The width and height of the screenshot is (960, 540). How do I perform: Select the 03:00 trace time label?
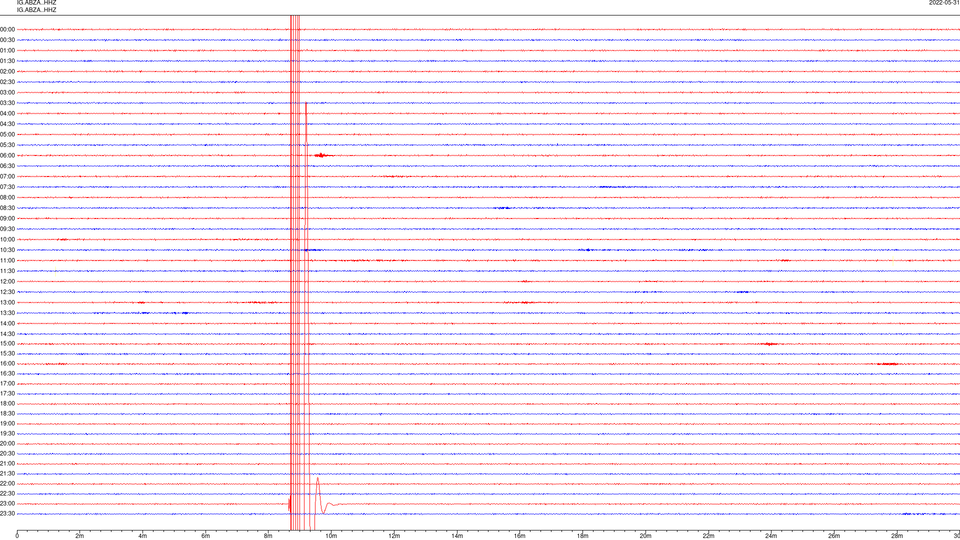point(7,92)
